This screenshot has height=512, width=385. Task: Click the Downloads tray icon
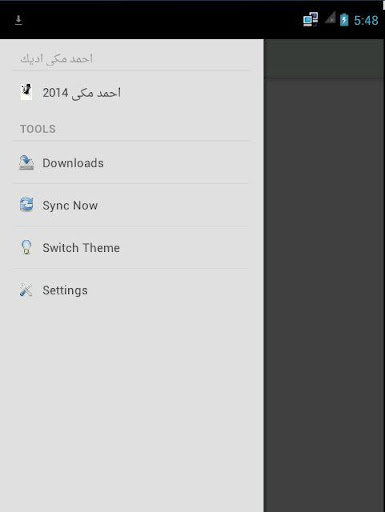[26, 163]
